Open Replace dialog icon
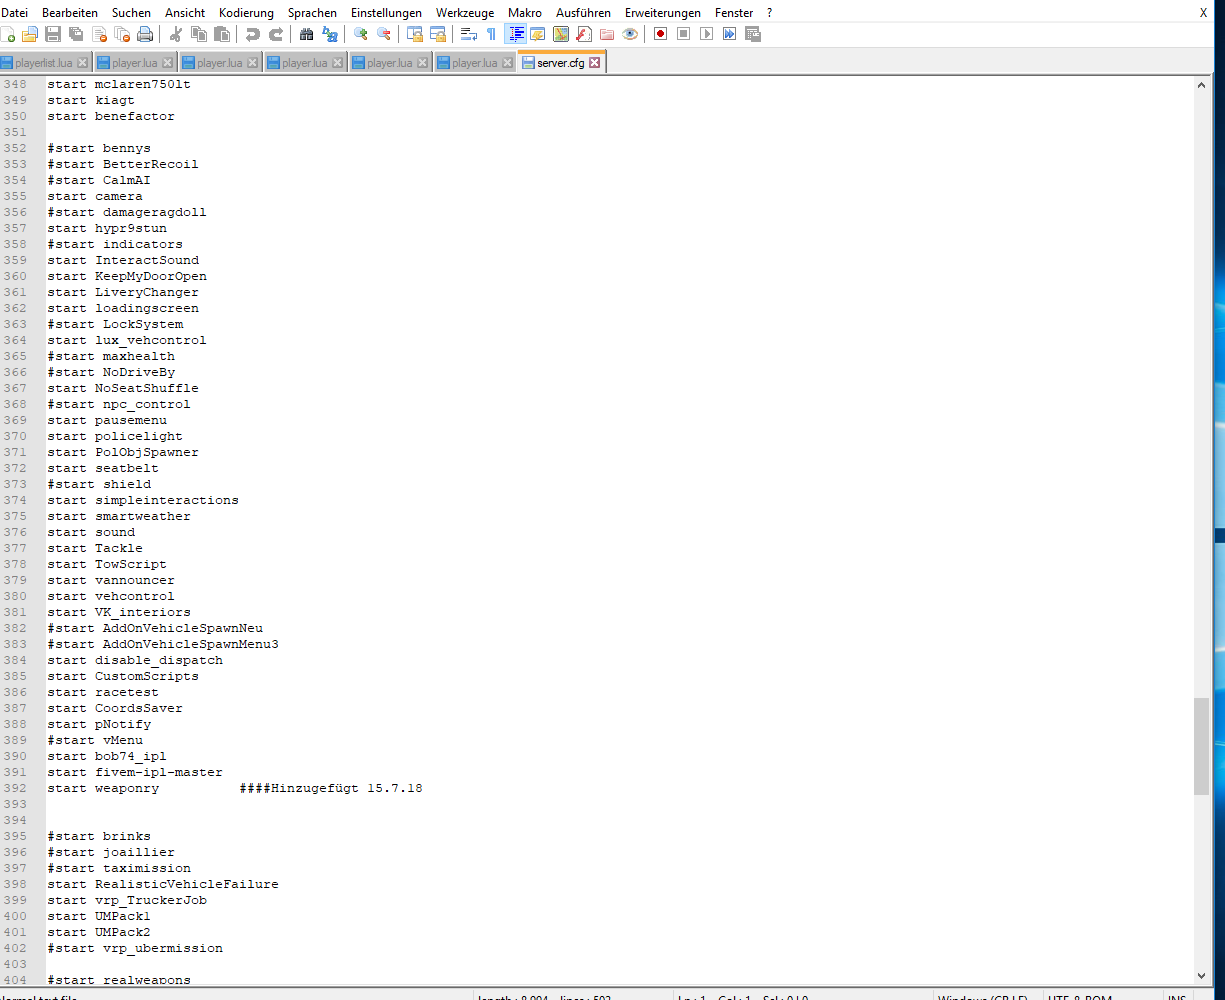This screenshot has height=1000, width=1225. [330, 34]
